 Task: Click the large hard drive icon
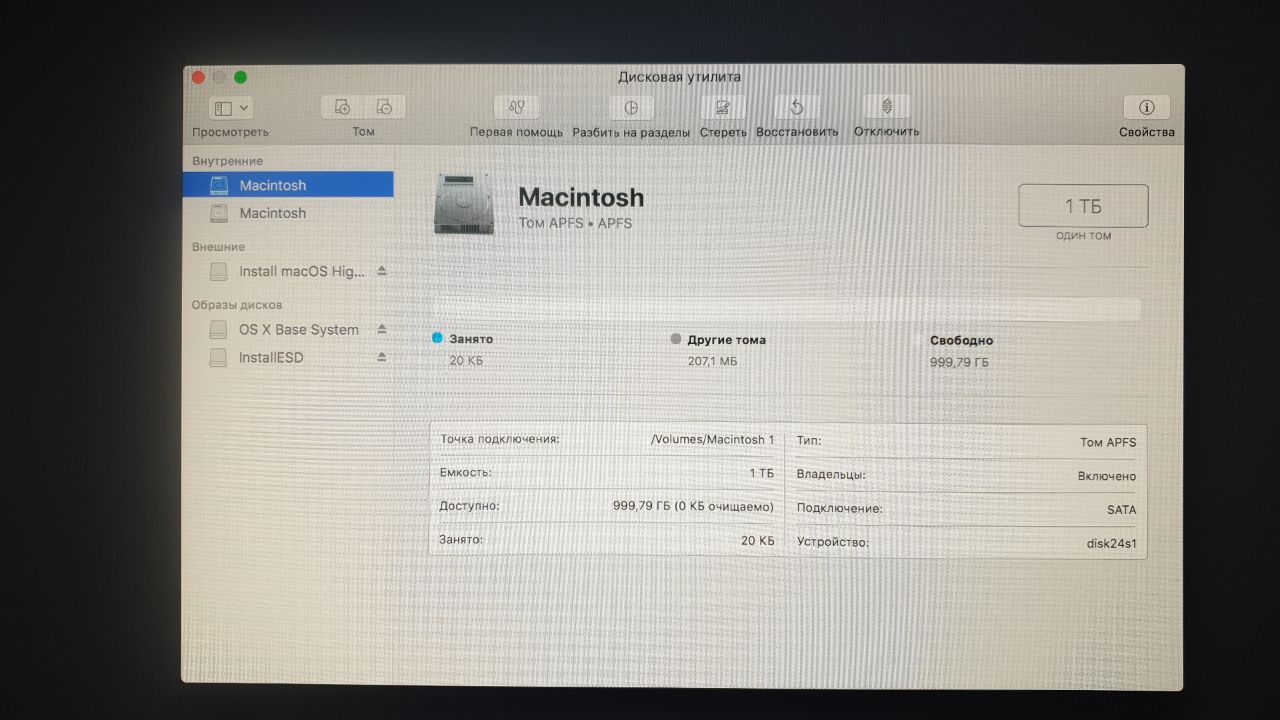point(465,204)
